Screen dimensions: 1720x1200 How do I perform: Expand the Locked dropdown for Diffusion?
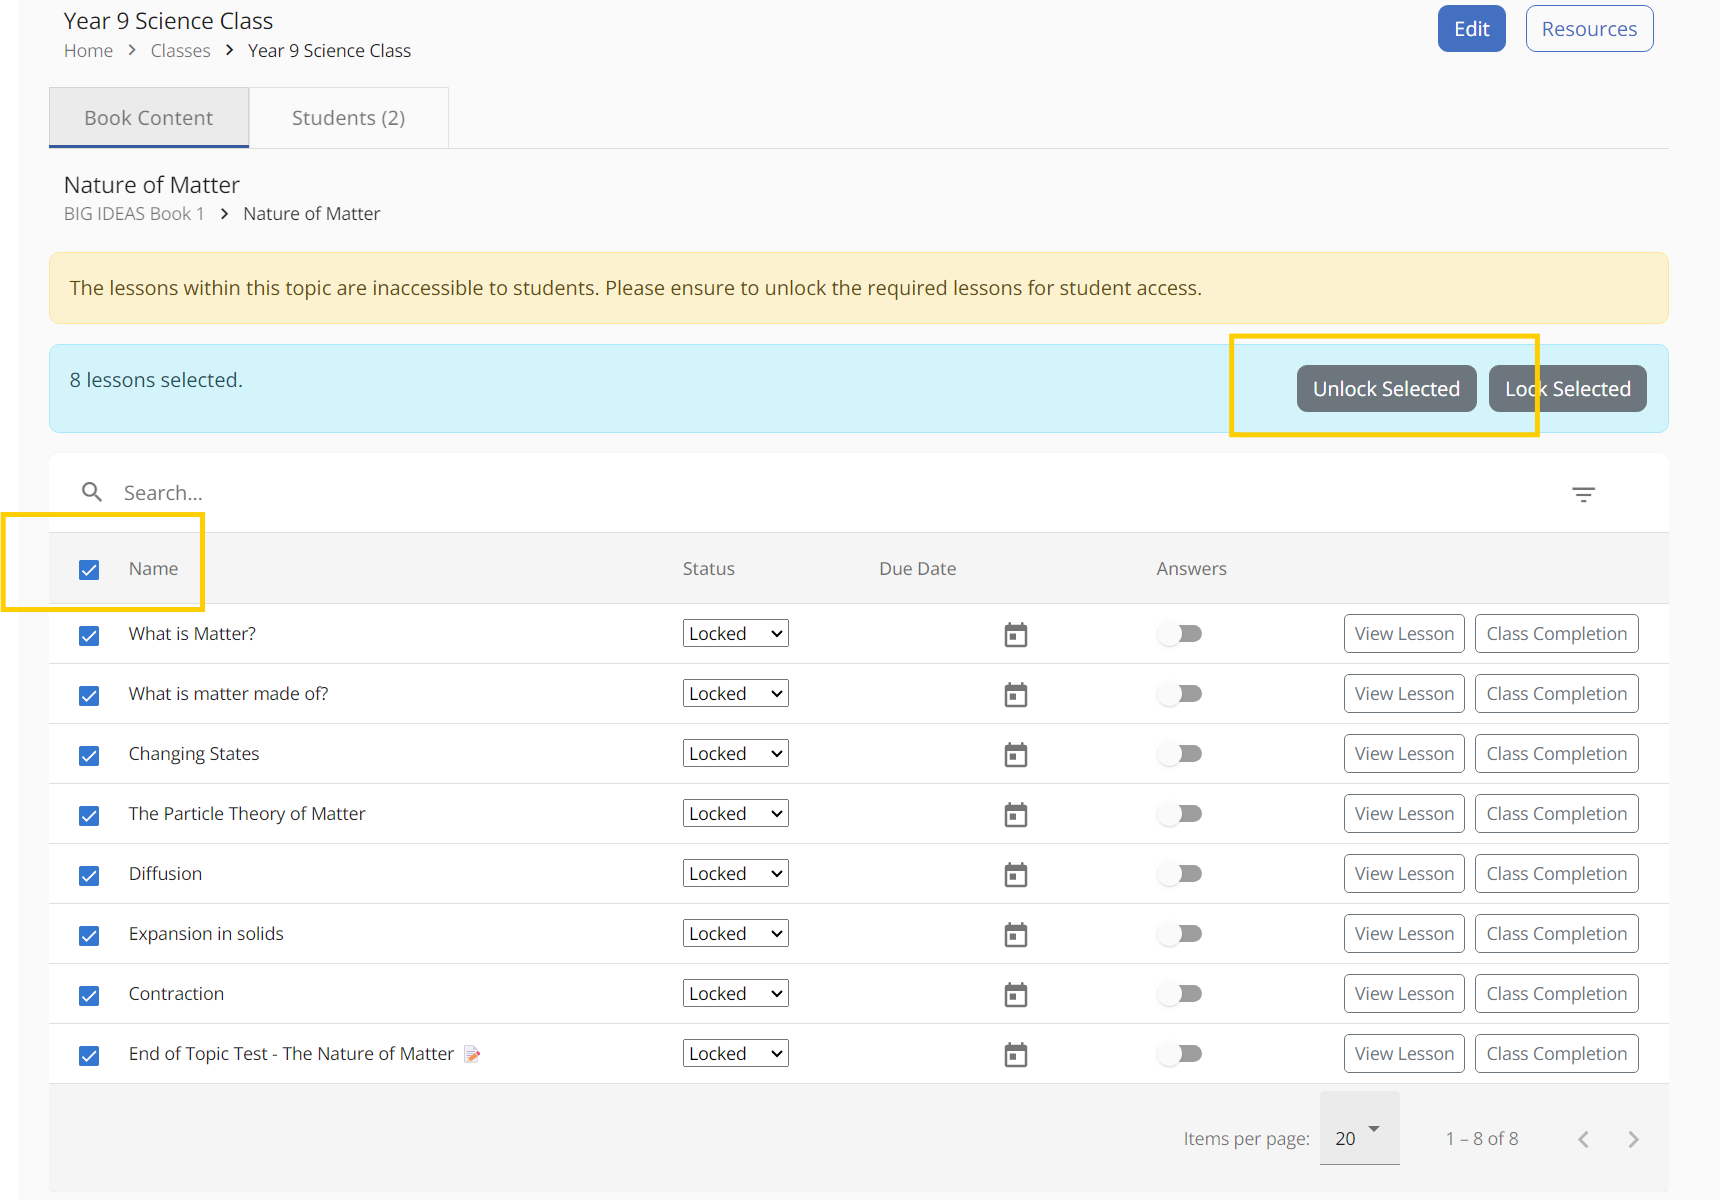tap(735, 874)
